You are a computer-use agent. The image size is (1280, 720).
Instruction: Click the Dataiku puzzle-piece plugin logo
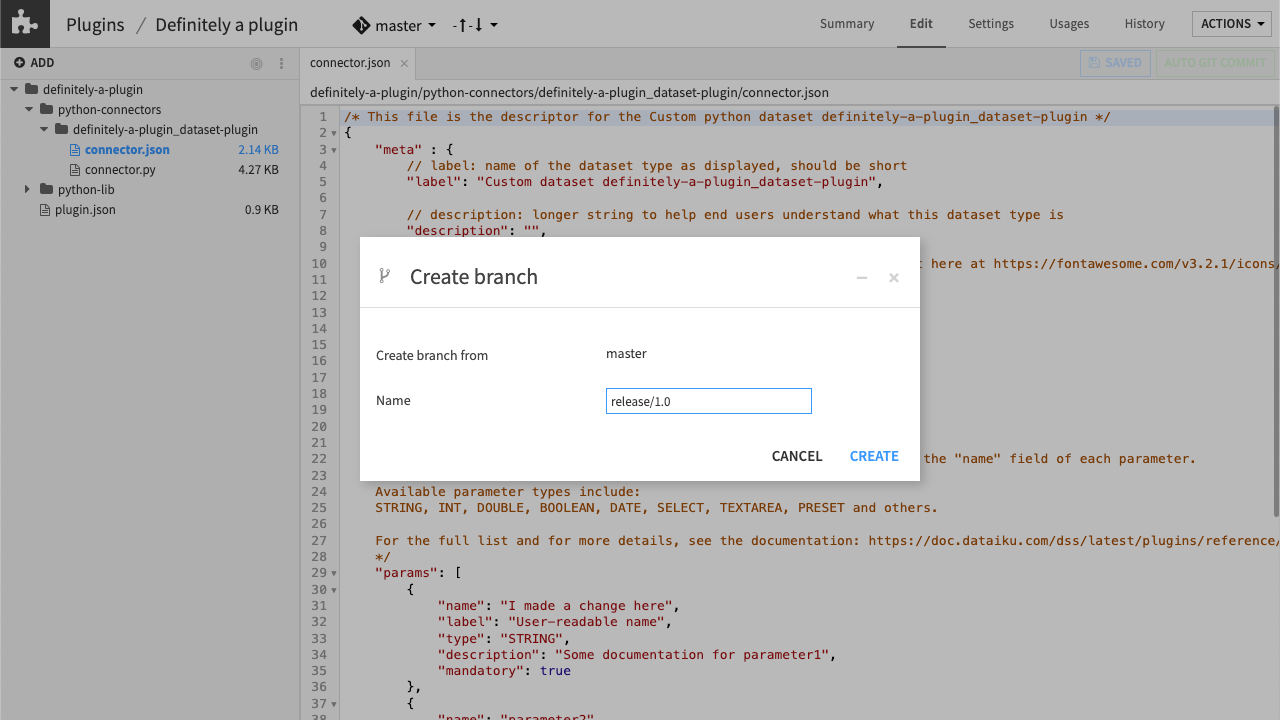point(24,24)
